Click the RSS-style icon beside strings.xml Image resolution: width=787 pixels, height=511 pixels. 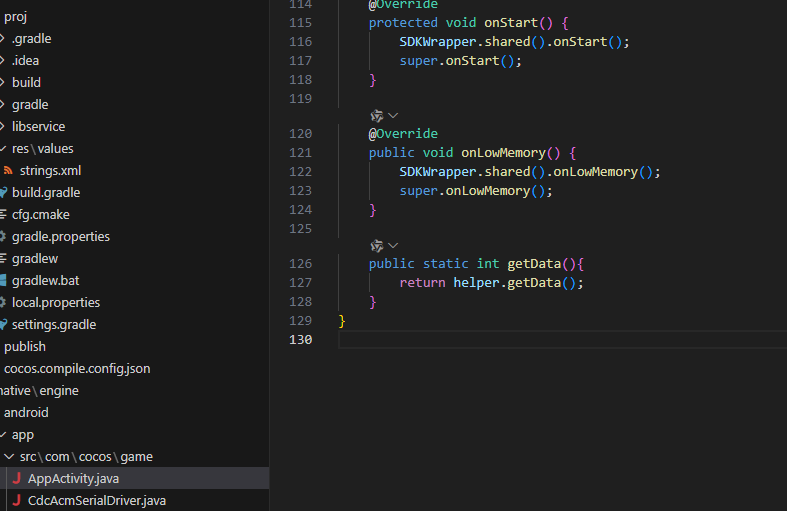point(8,171)
